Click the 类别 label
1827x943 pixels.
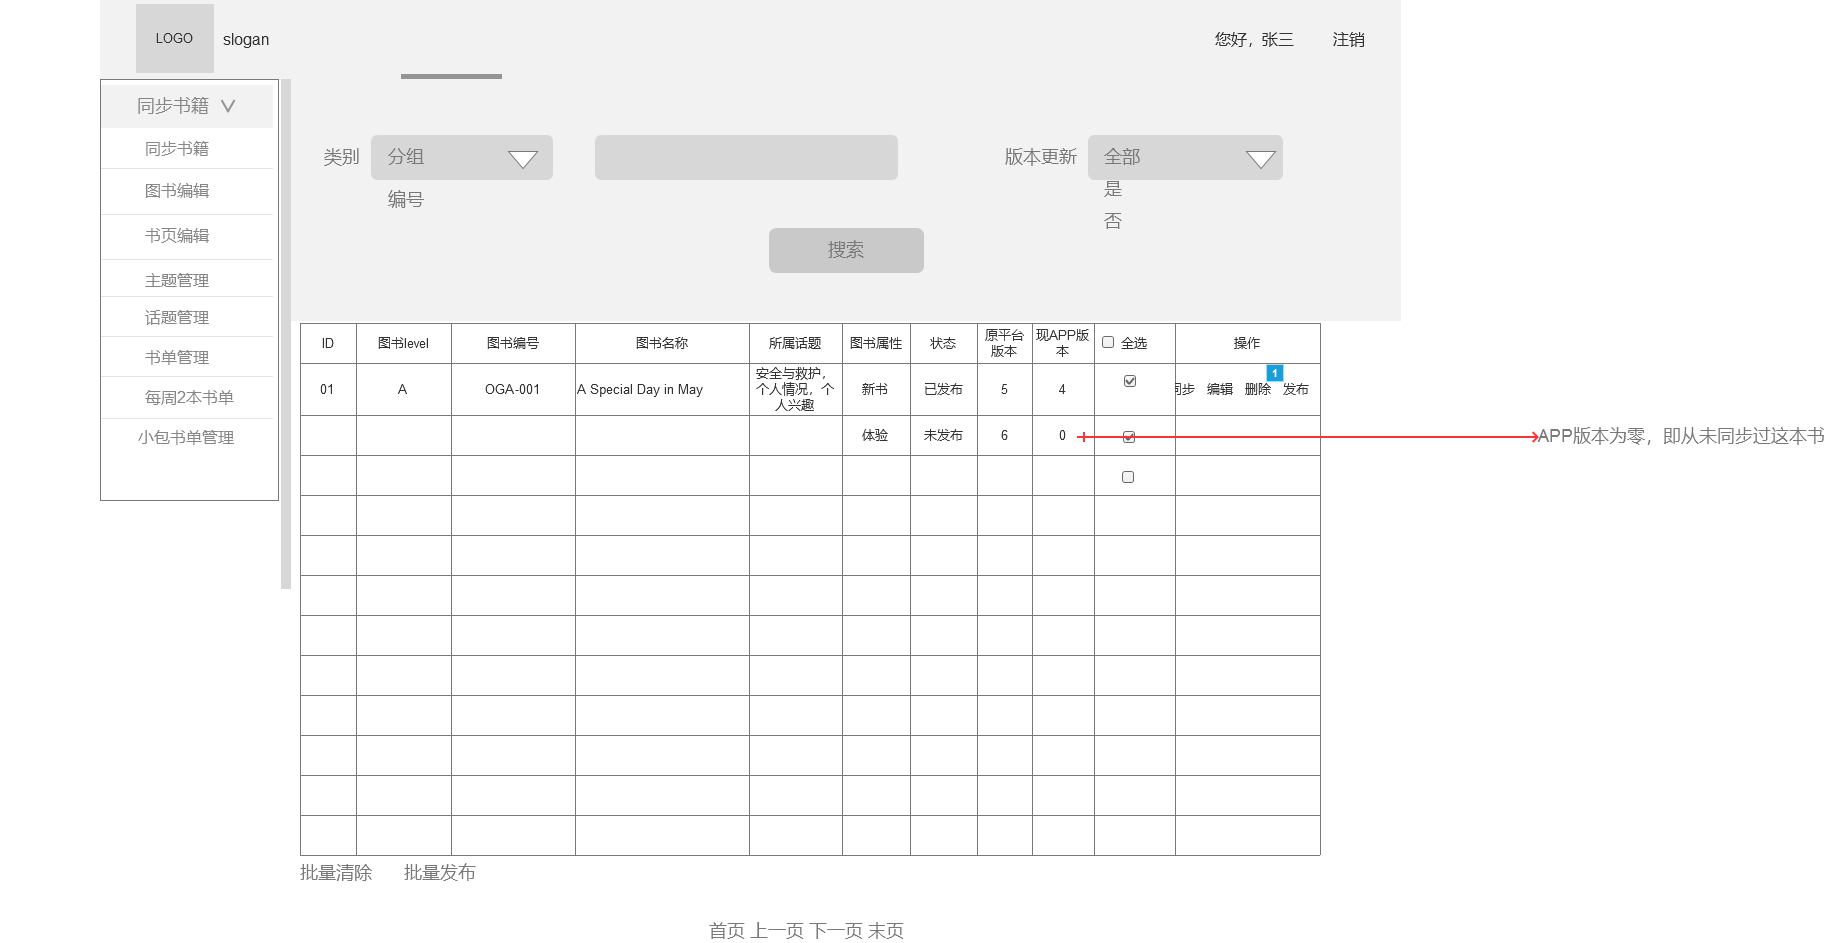tap(341, 157)
